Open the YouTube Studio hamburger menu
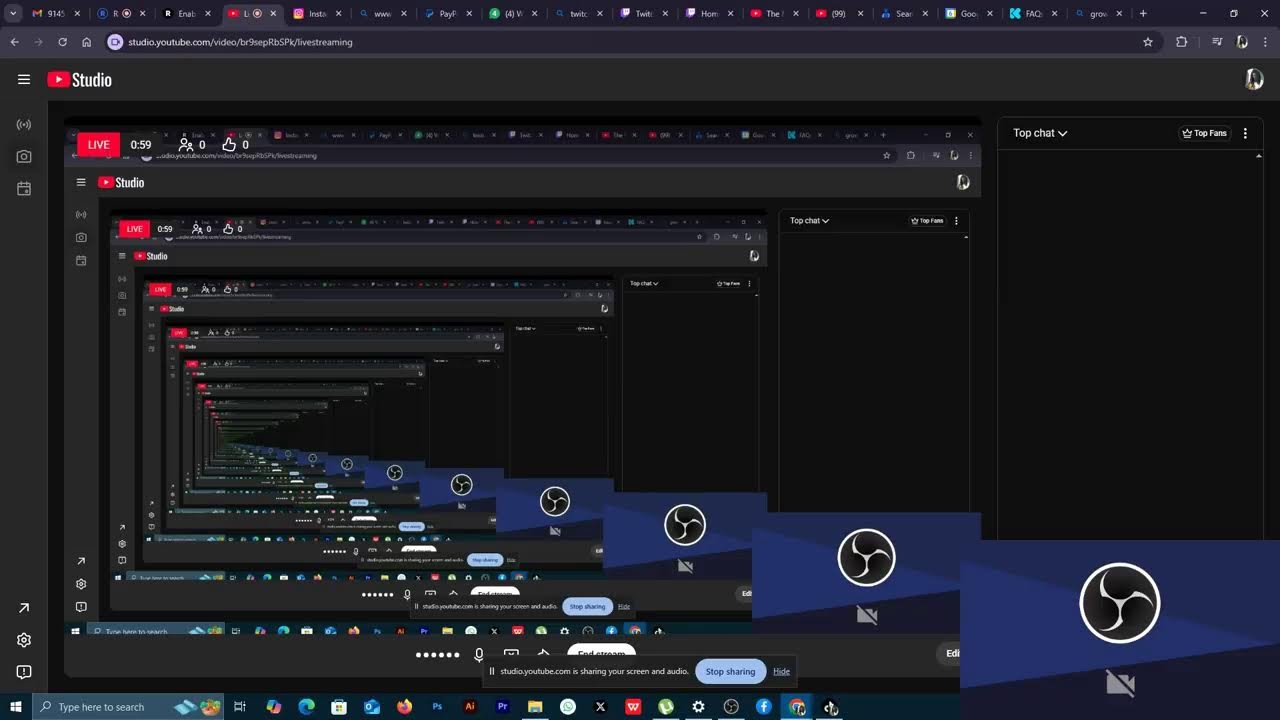This screenshot has width=1280, height=720. coord(24,80)
